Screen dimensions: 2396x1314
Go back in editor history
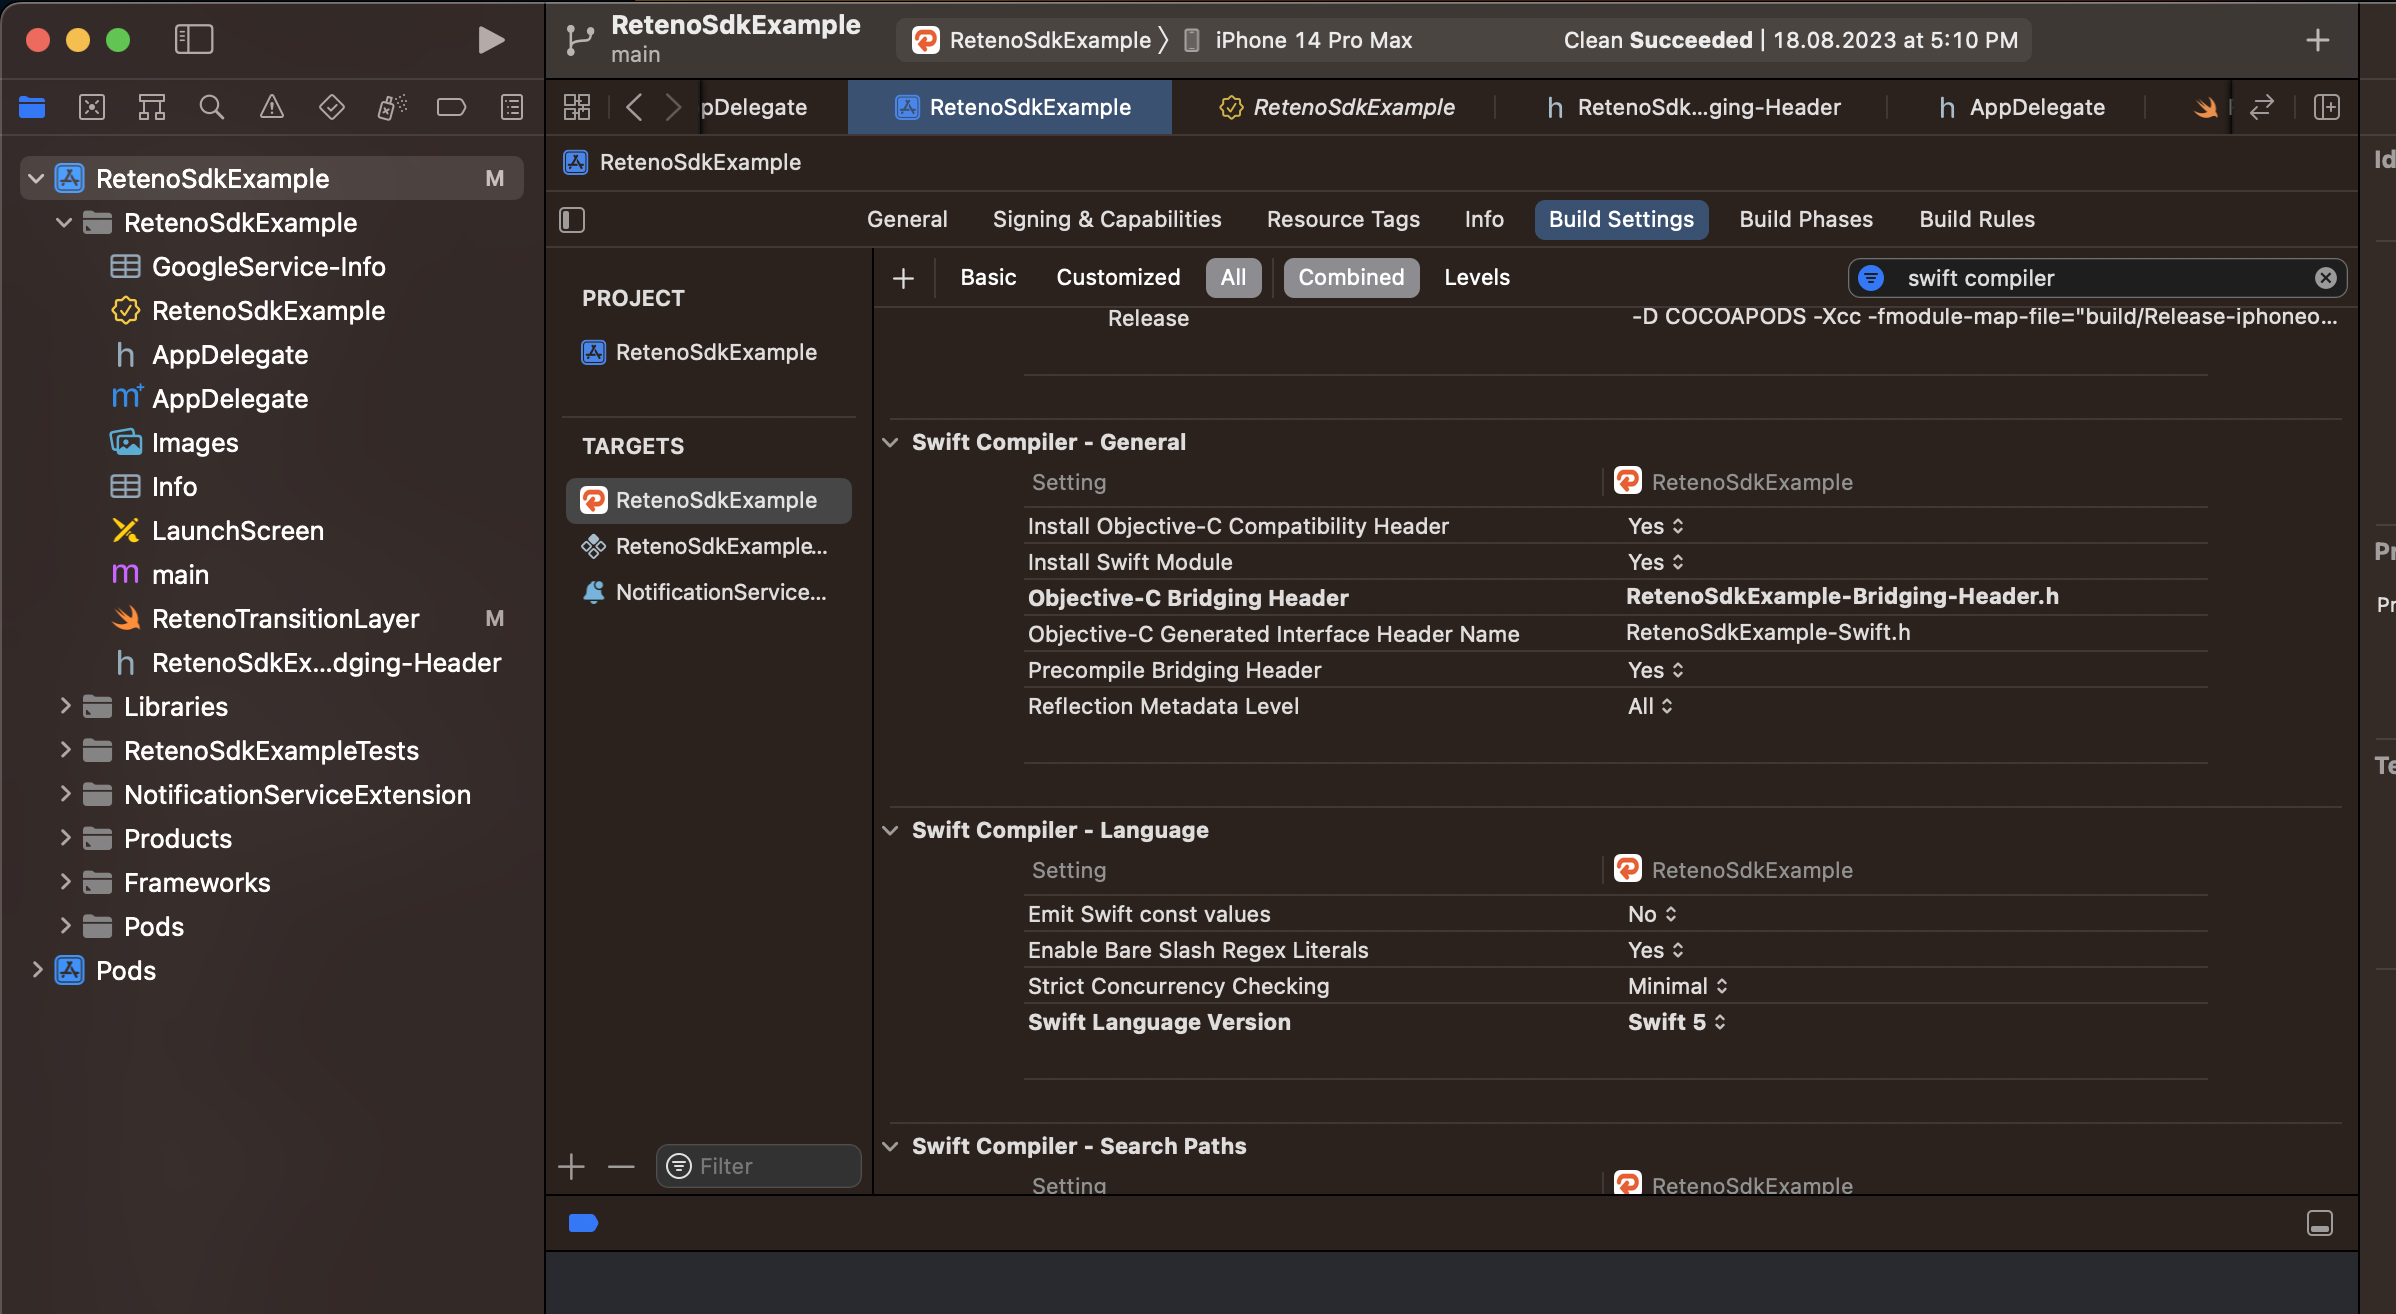(x=634, y=107)
